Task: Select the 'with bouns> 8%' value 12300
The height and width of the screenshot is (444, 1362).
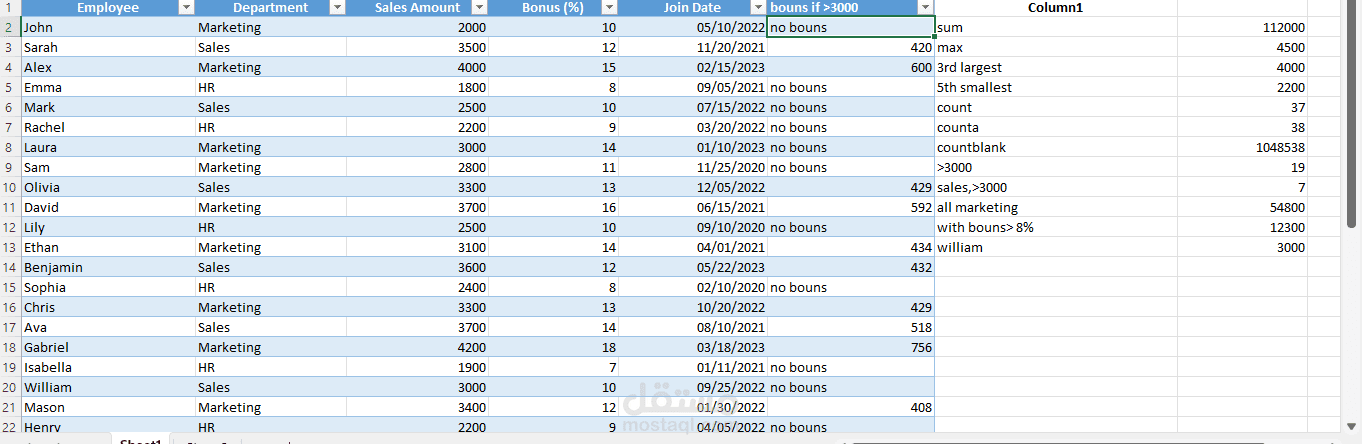Action: 1242,227
